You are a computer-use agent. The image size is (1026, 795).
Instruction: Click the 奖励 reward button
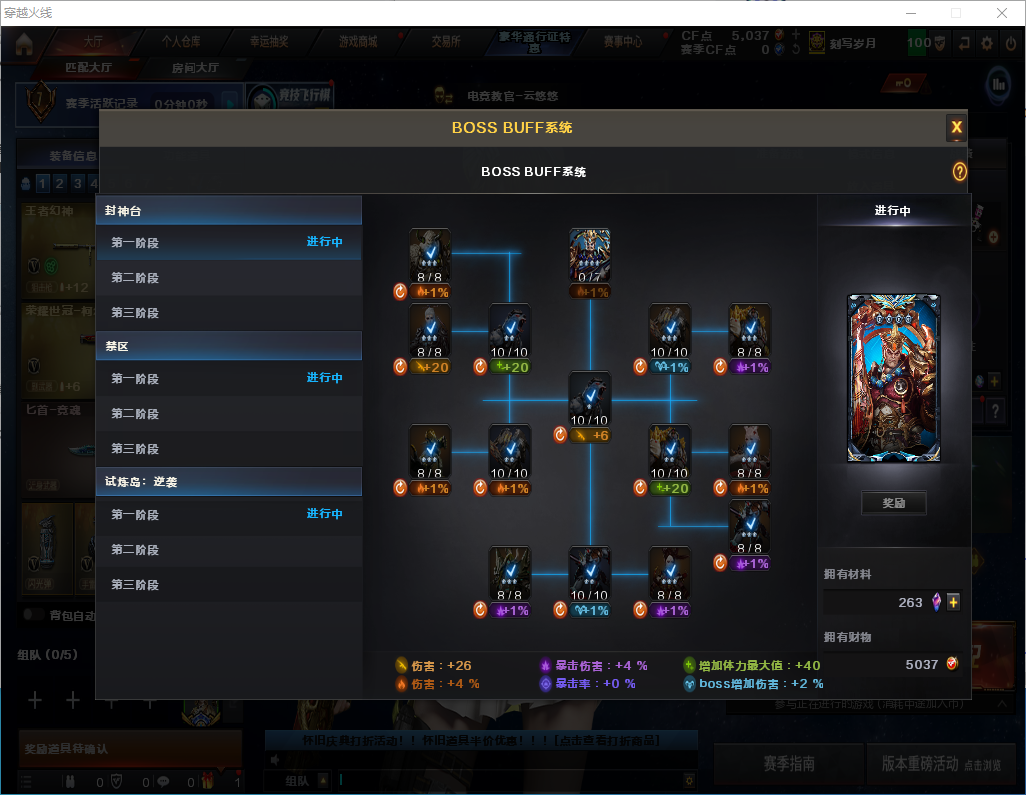[893, 503]
